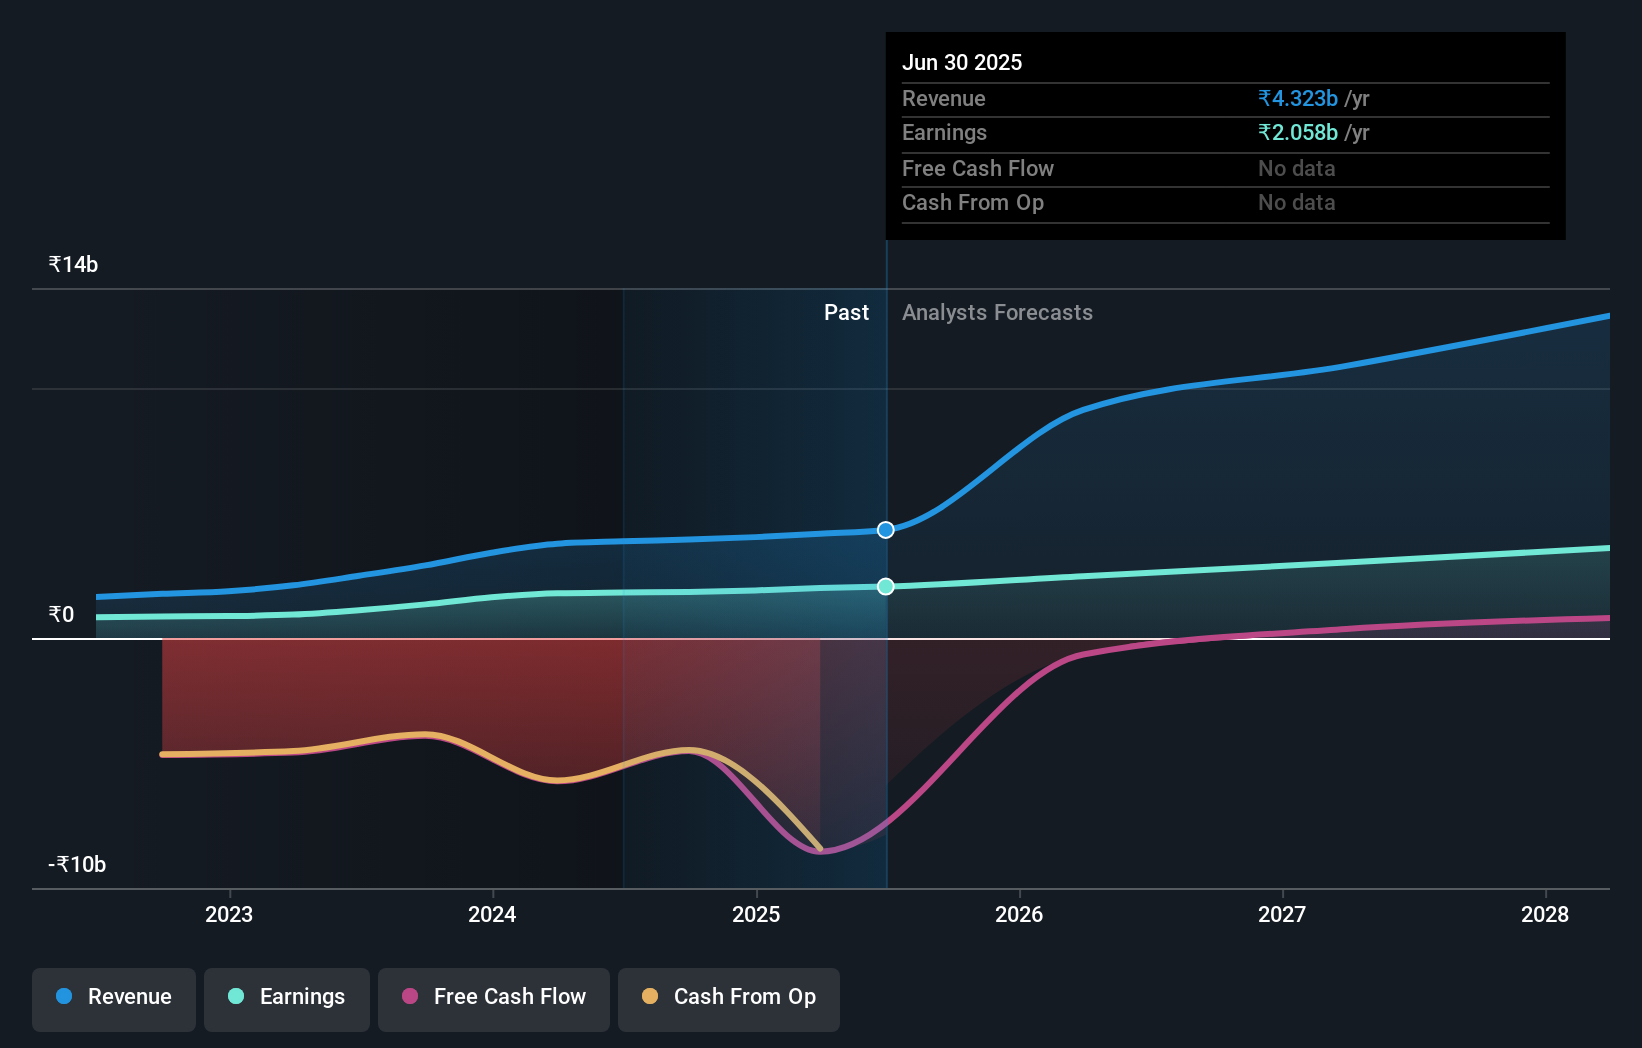Click the 2027 x-axis label
The width and height of the screenshot is (1642, 1048).
coord(1282,914)
